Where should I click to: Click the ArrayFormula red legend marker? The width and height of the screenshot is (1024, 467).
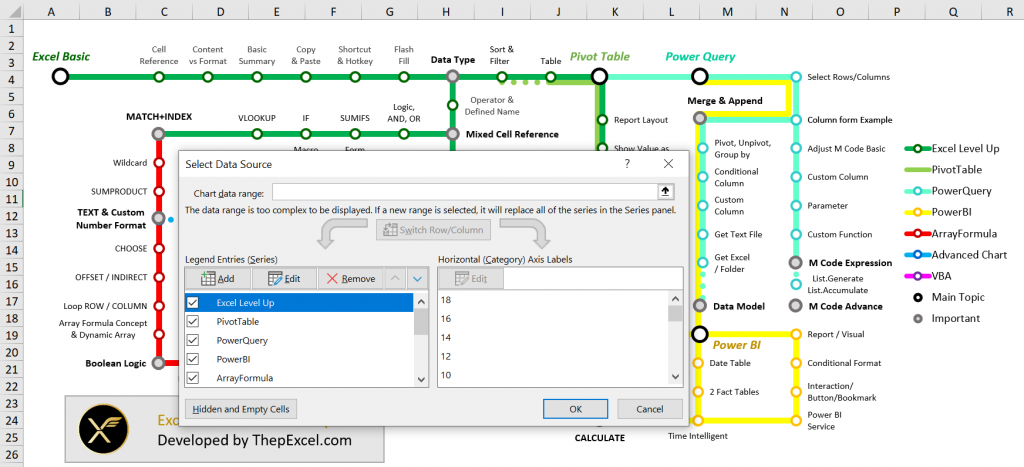[x=918, y=233]
